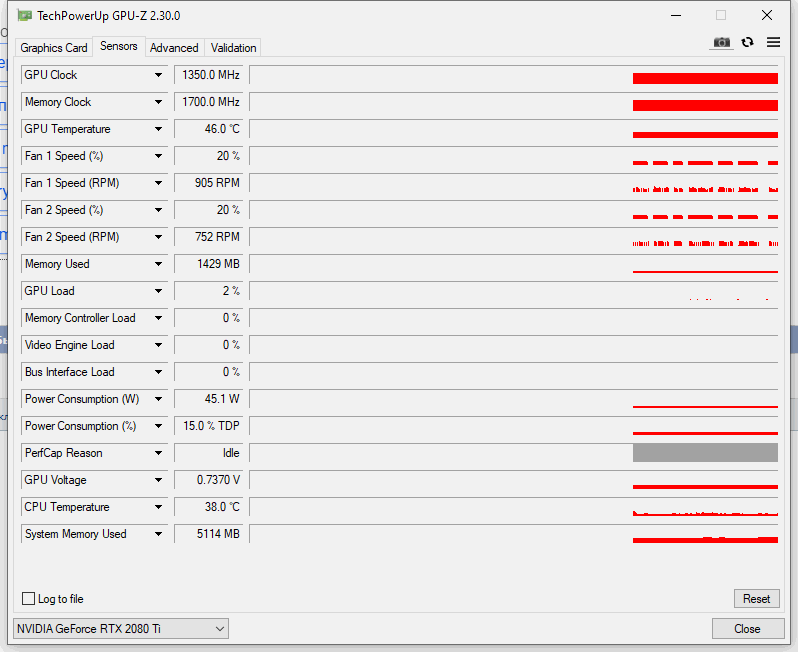Screen dimensions: 798x652
Task: Open the GPU Voltage sensor dropdown
Action: (x=158, y=479)
